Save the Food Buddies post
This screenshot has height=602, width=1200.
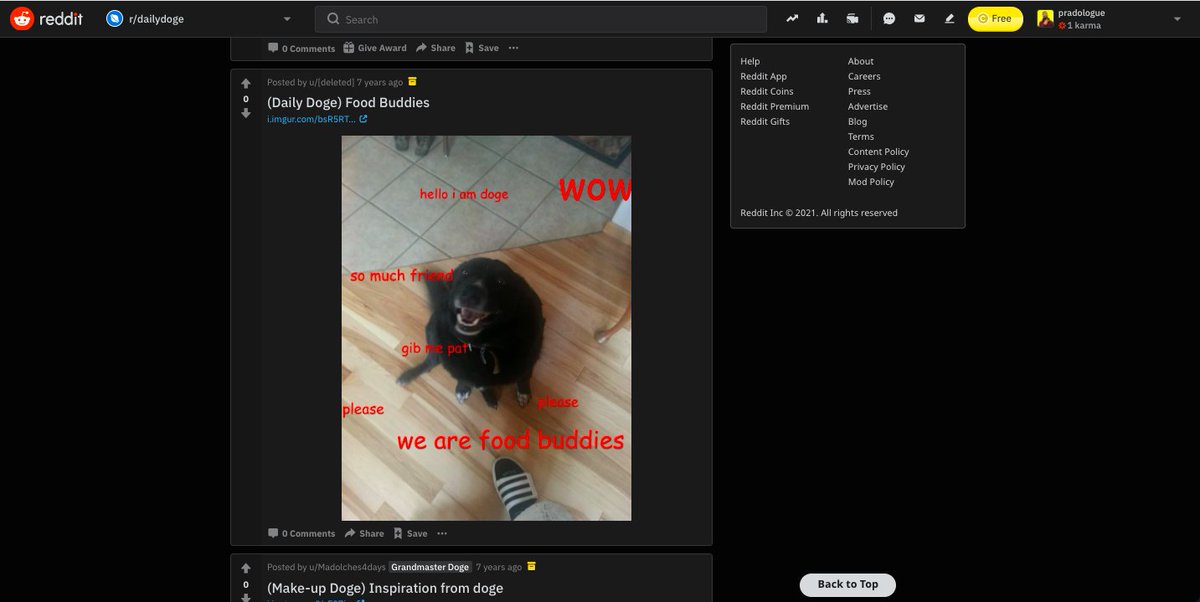[410, 533]
